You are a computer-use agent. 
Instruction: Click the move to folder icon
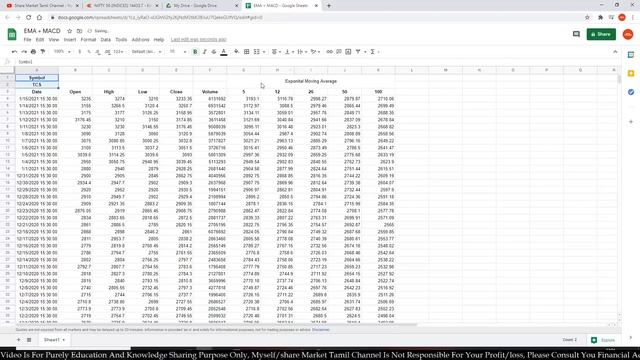click(79, 31)
